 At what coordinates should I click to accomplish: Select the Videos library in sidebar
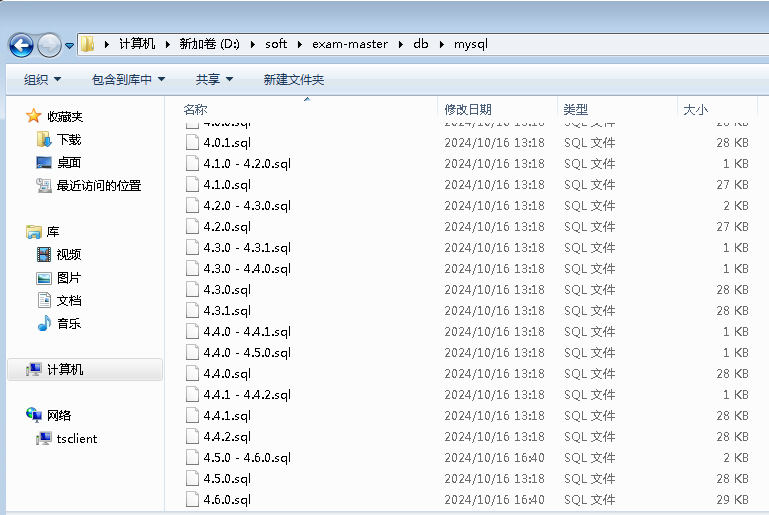pos(68,255)
